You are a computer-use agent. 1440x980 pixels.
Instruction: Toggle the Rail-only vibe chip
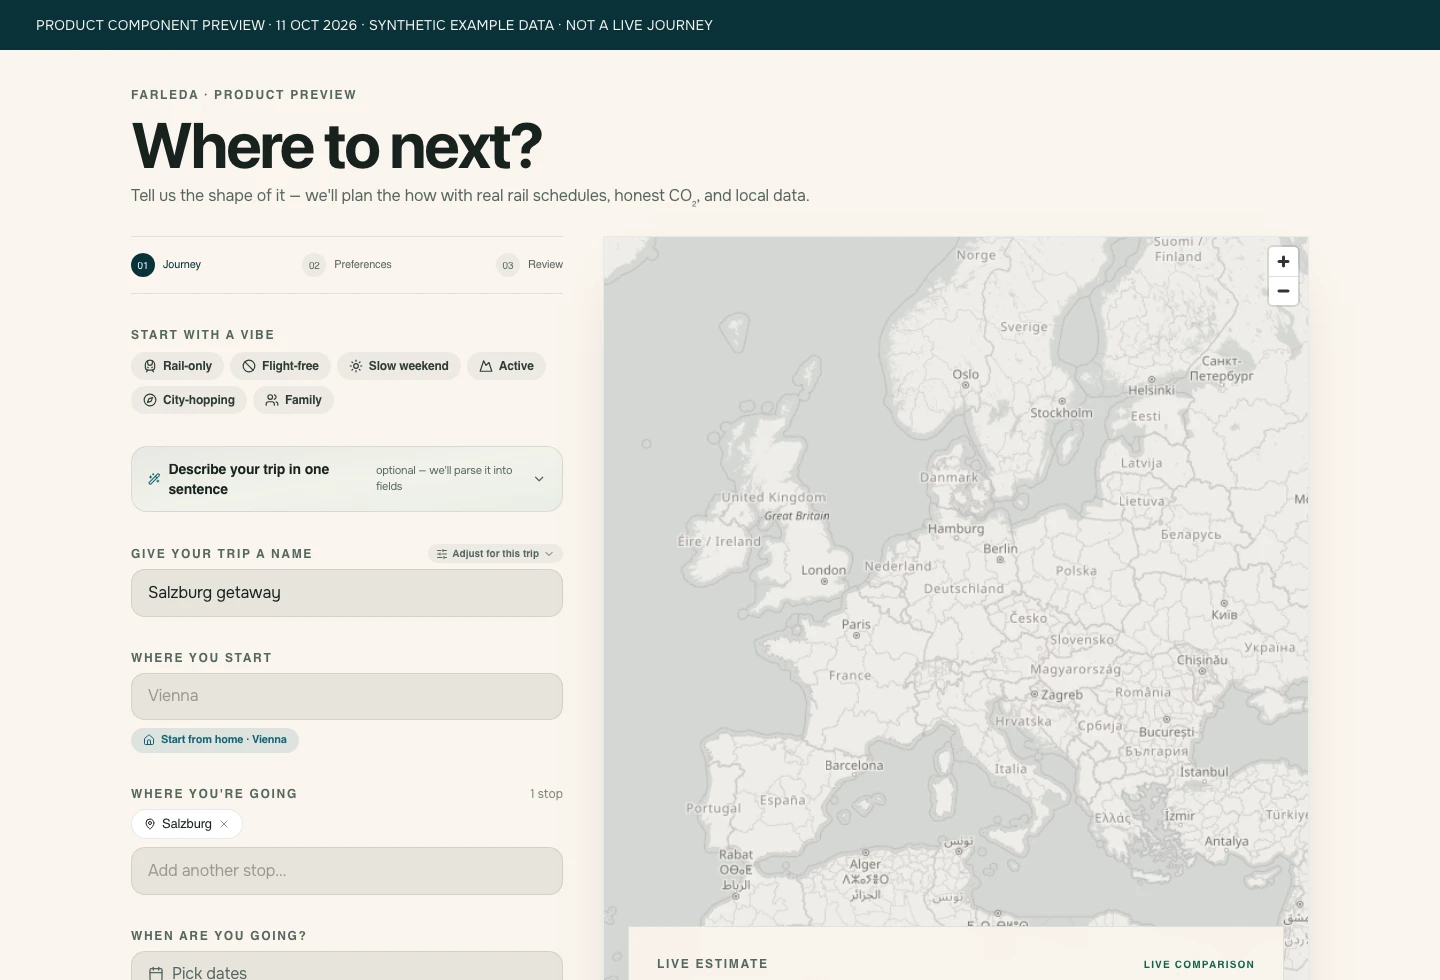178,366
